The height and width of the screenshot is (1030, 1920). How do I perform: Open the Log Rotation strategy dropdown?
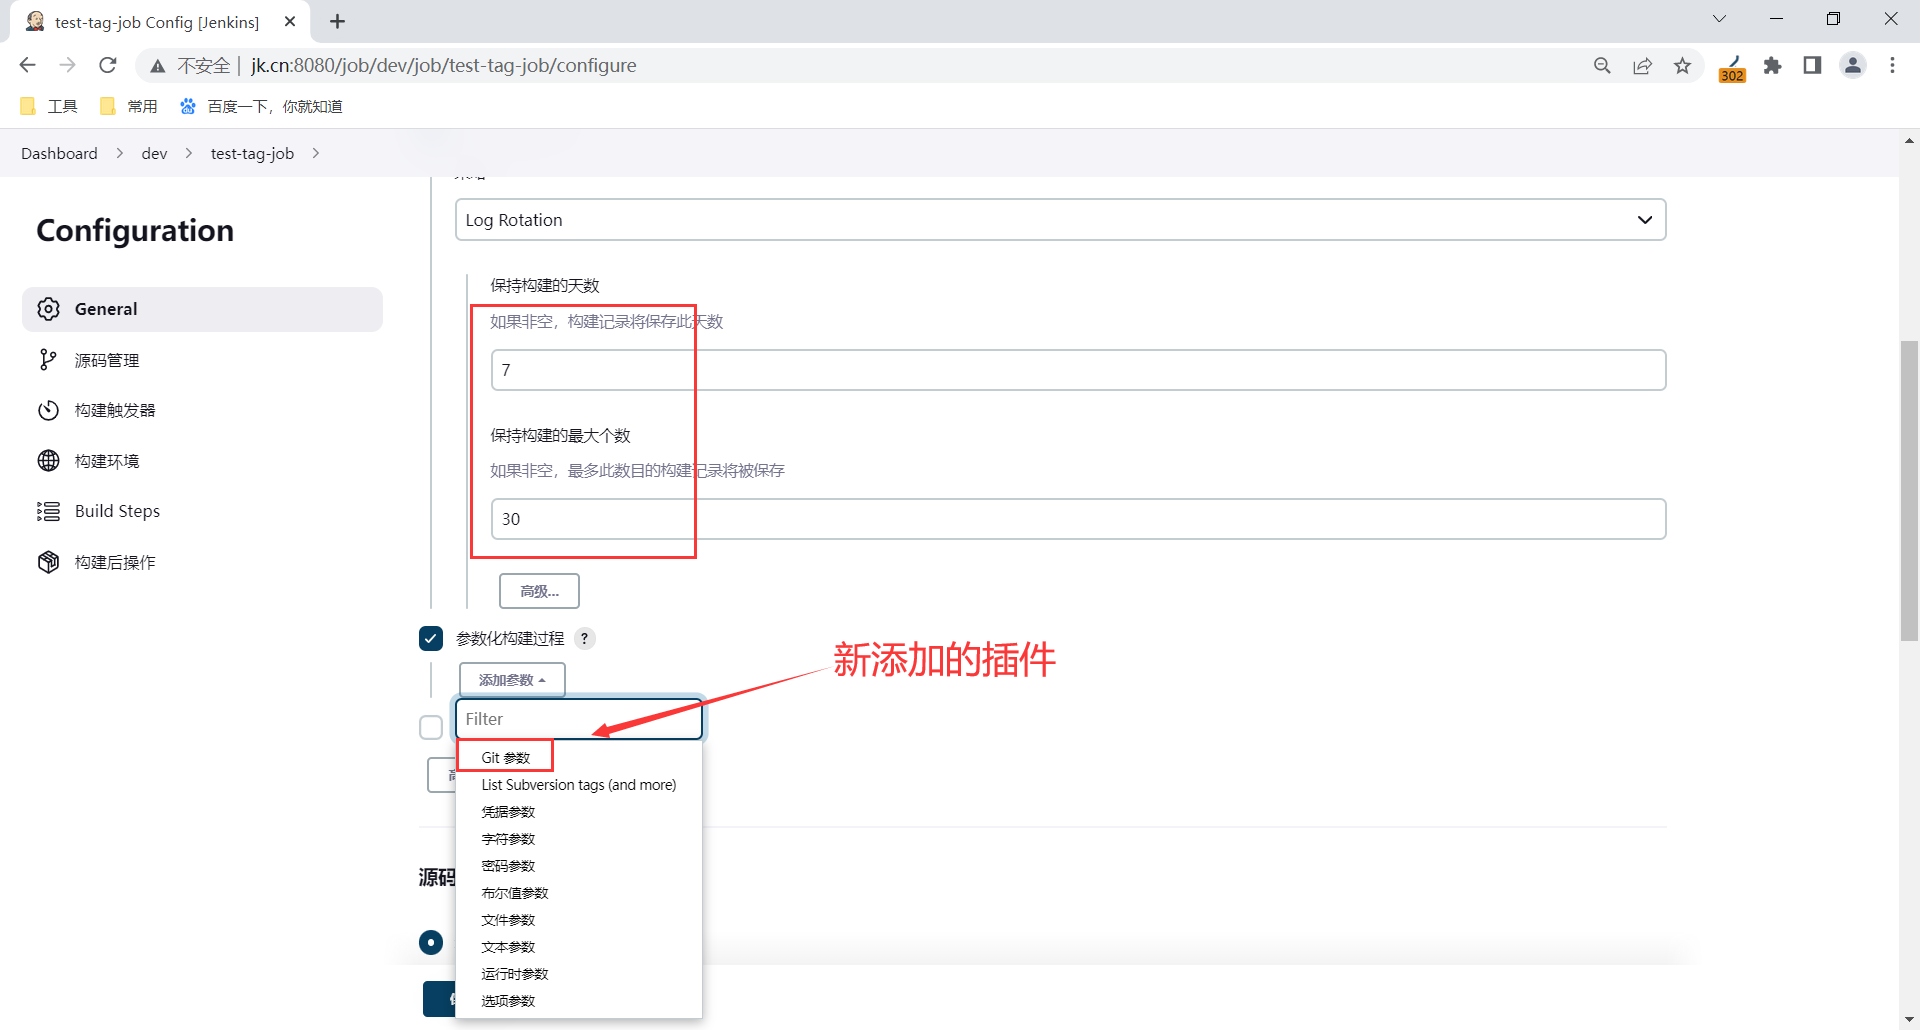tap(1060, 220)
